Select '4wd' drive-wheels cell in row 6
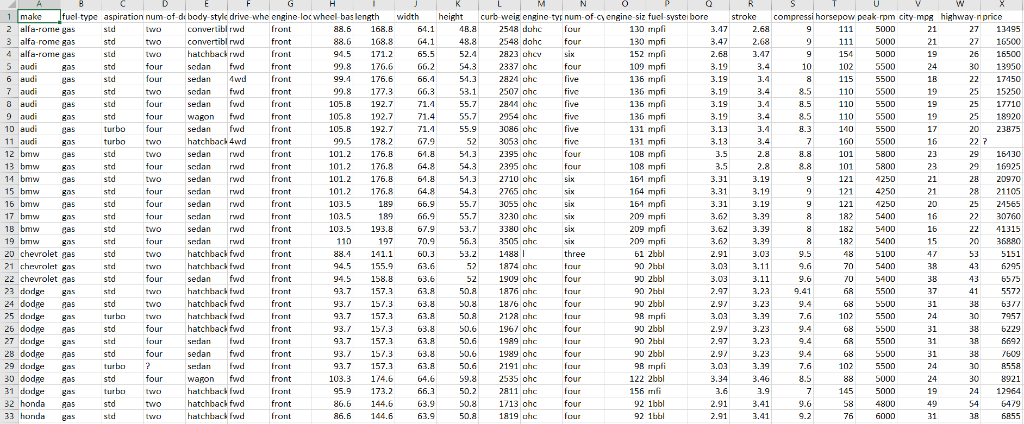This screenshot has width=1024, height=424. click(248, 78)
